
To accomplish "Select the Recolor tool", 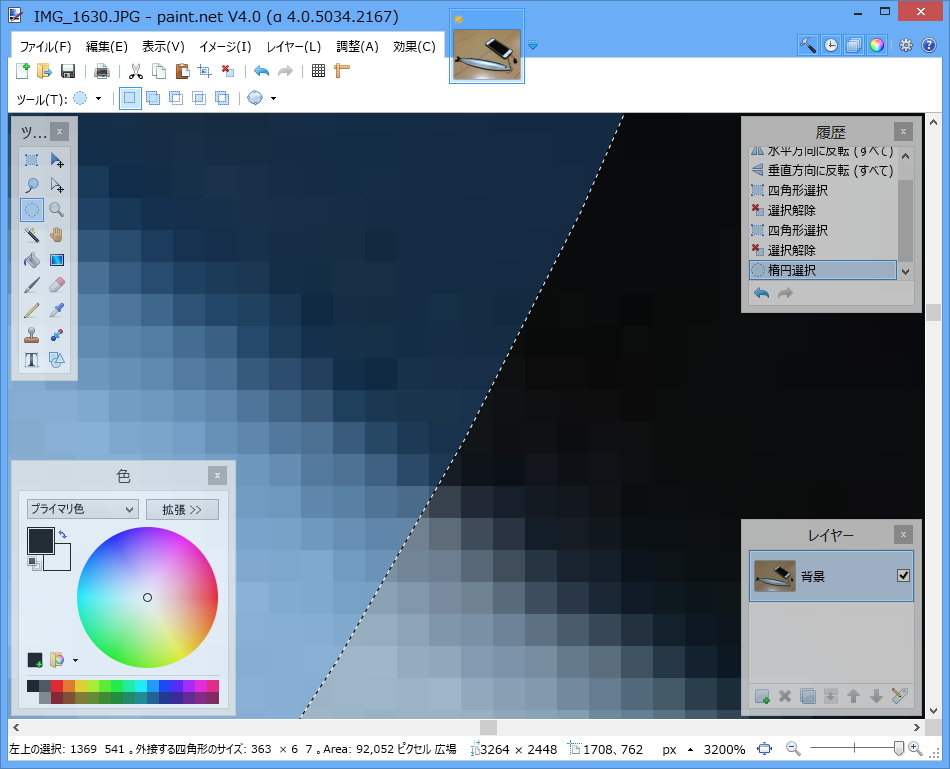I will point(57,335).
